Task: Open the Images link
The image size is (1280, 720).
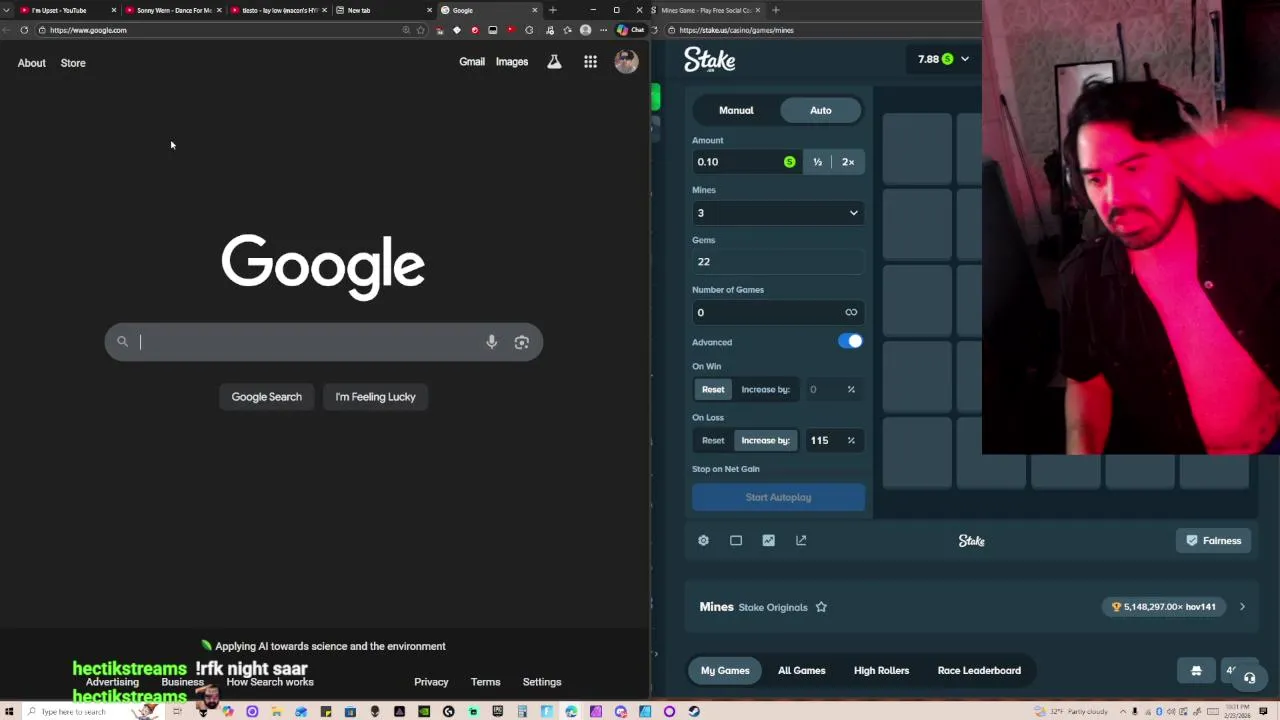Action: pos(512,62)
